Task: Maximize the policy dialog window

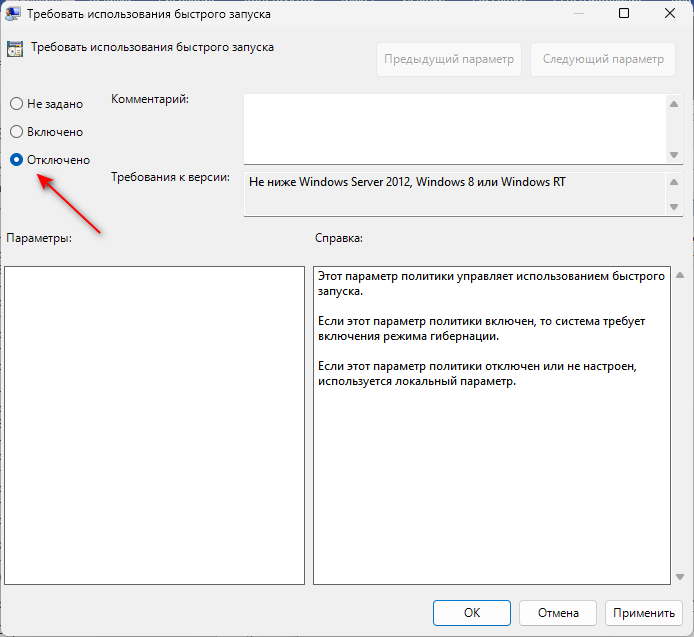Action: (624, 13)
